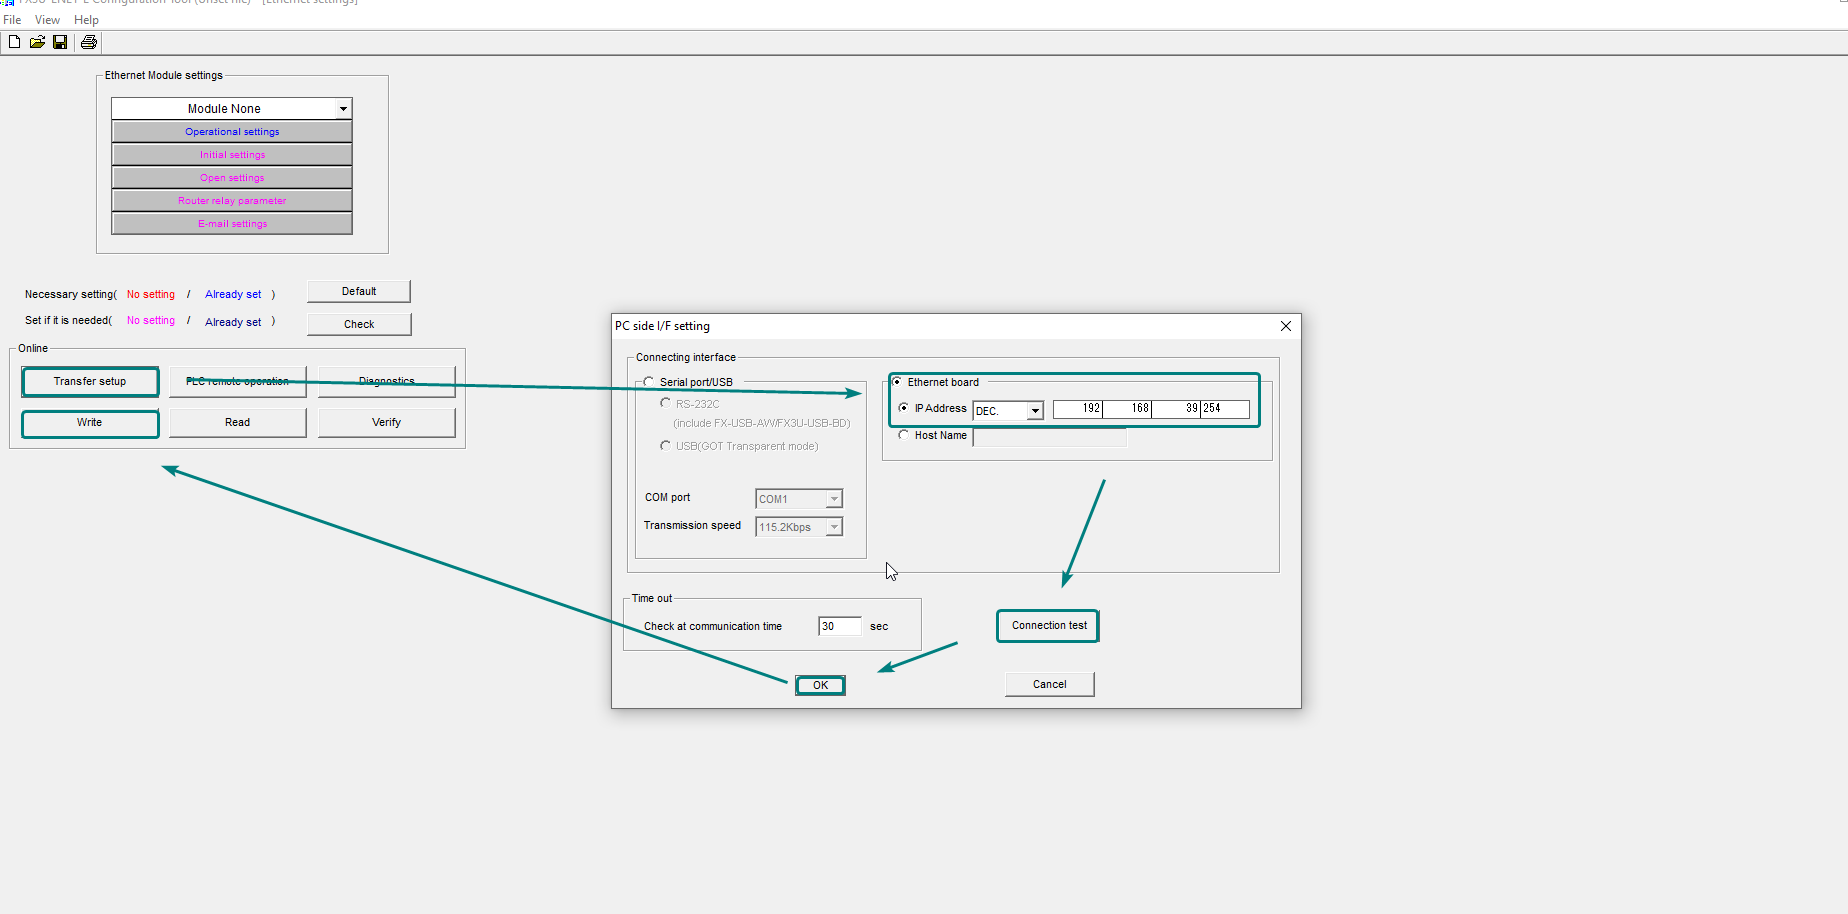Open the File menu
This screenshot has height=914, width=1848.
tap(12, 20)
